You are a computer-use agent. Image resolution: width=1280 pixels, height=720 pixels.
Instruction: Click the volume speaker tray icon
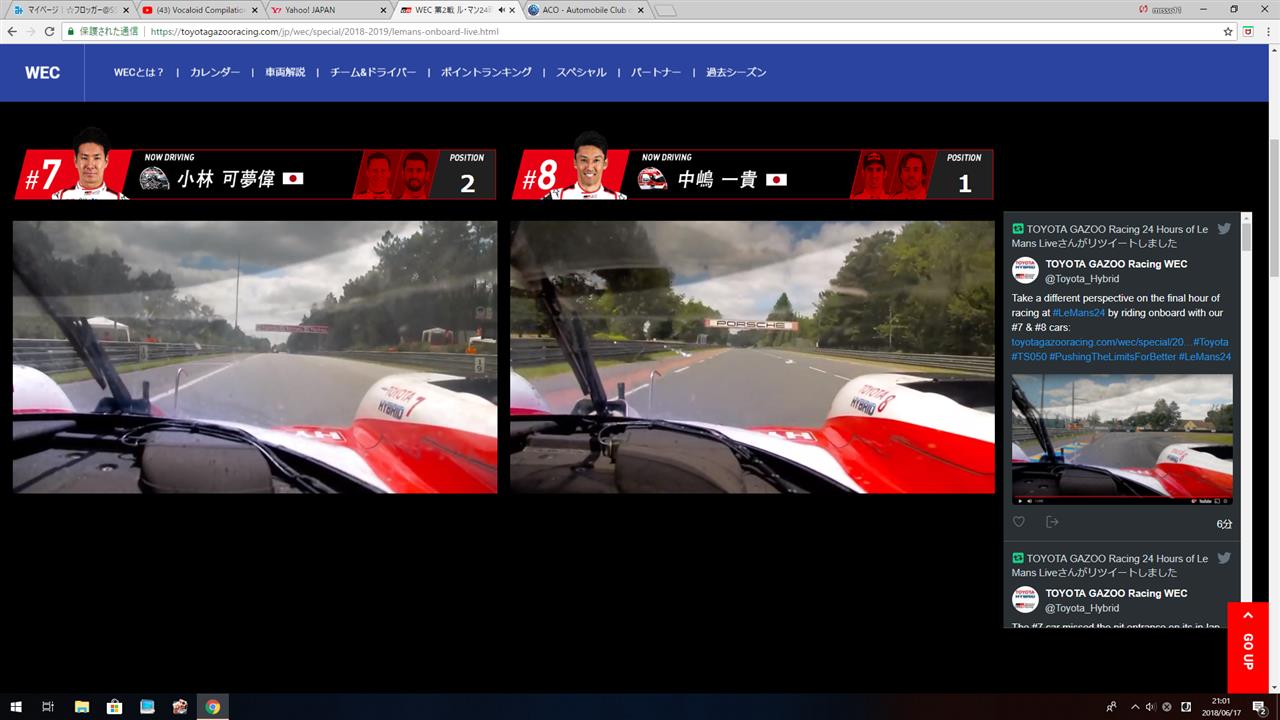pyautogui.click(x=1150, y=707)
